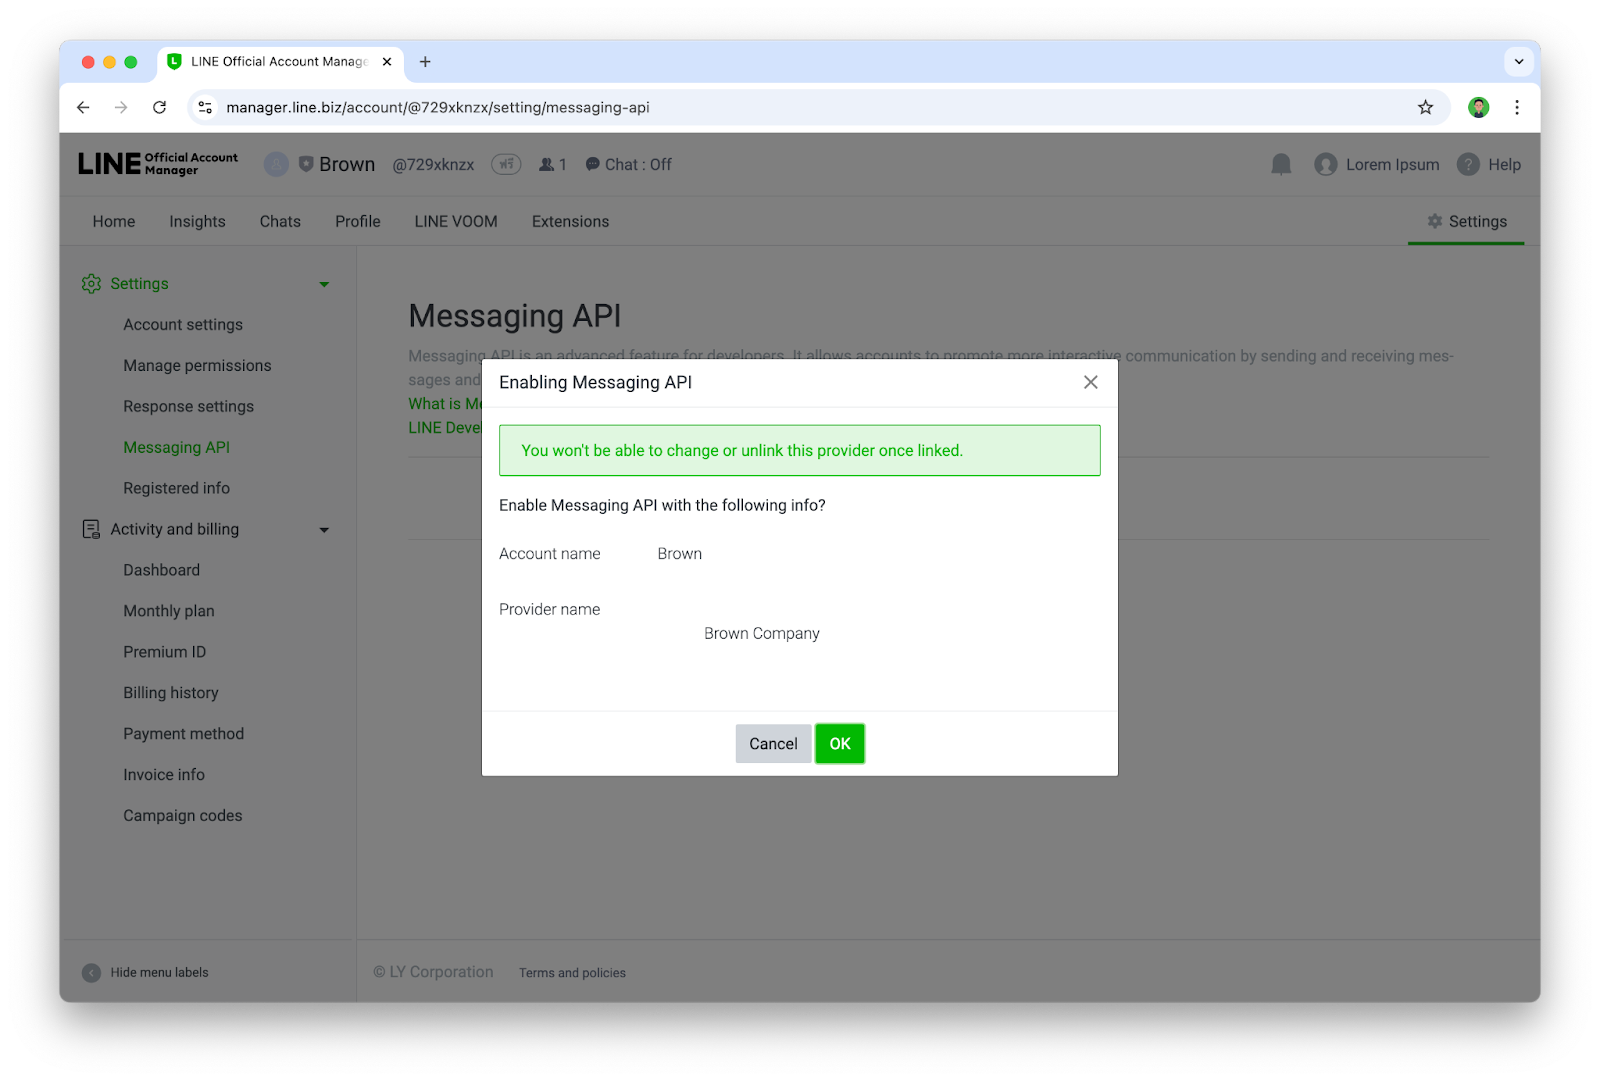Click the Brown account name in header

(x=347, y=164)
